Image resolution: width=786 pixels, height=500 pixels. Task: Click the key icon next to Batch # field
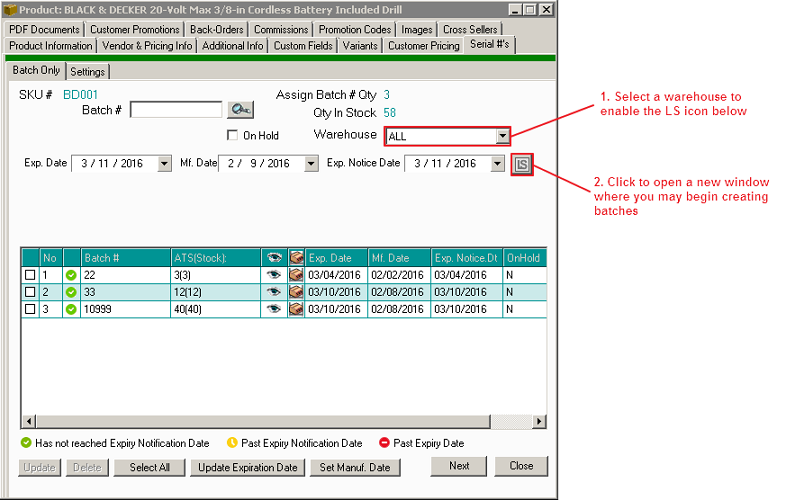point(239,110)
